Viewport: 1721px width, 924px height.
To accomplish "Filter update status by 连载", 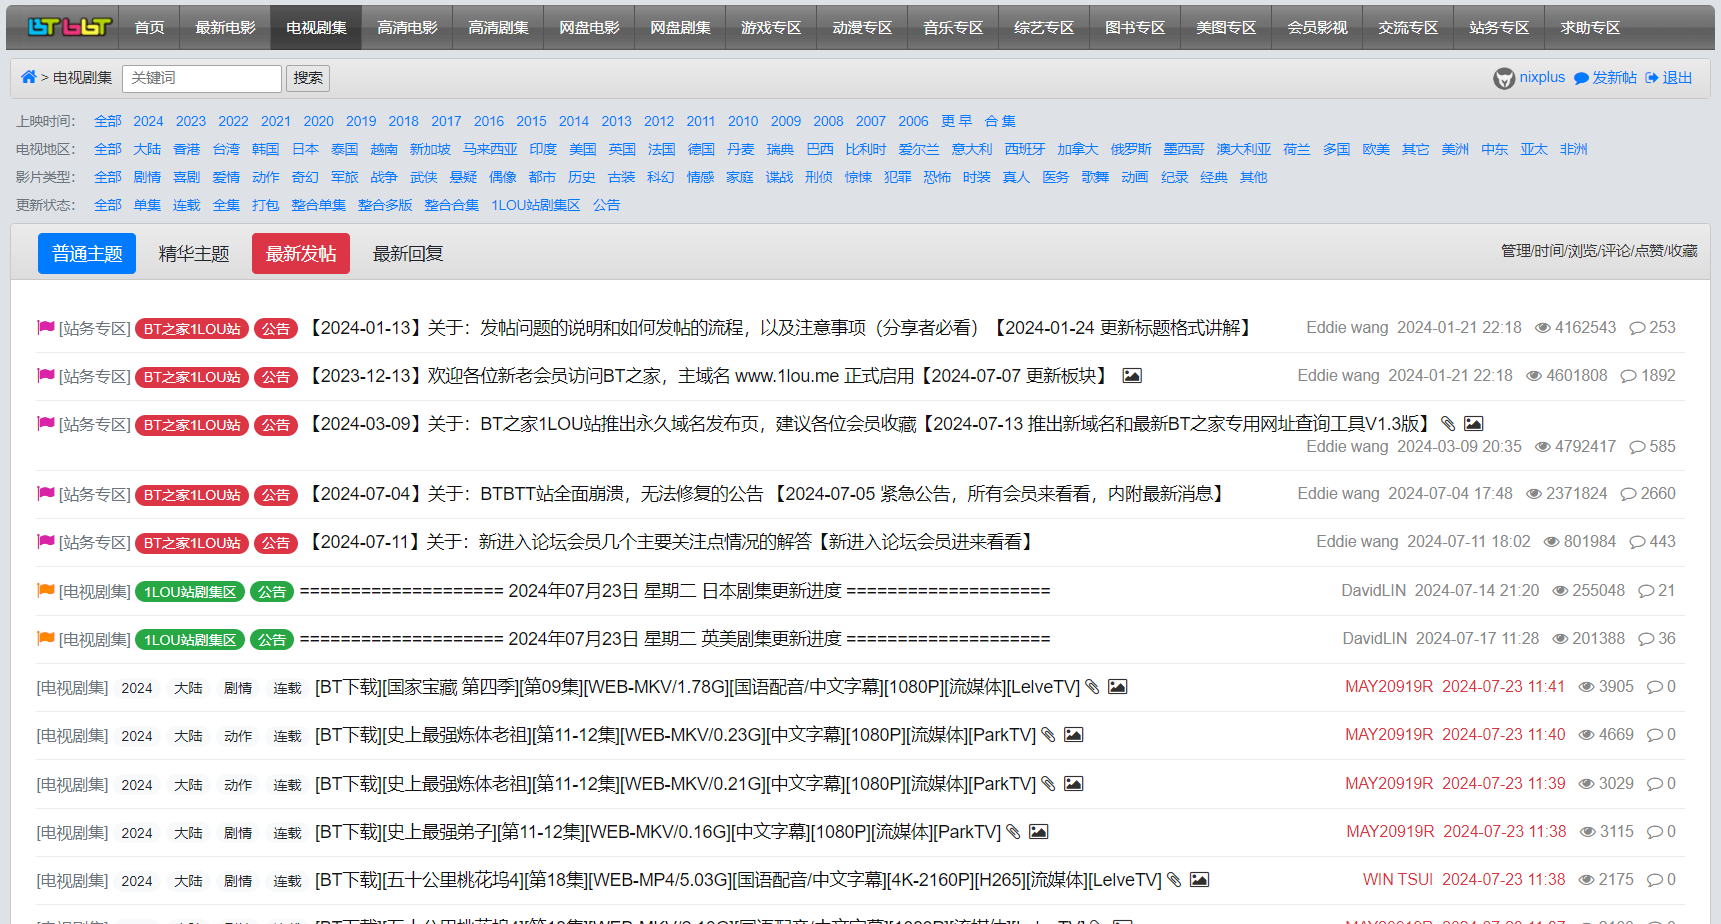I will click(187, 205).
